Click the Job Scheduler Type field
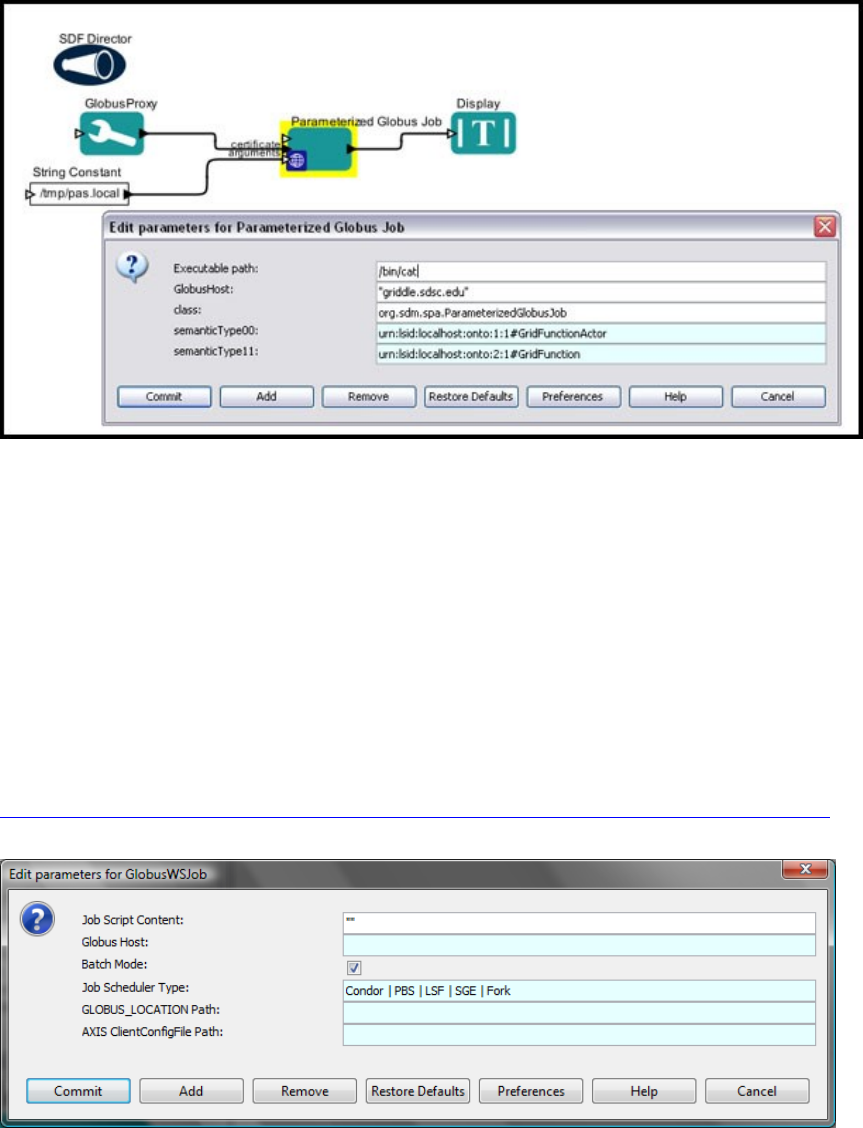This screenshot has height=1128, width=863. (x=579, y=991)
